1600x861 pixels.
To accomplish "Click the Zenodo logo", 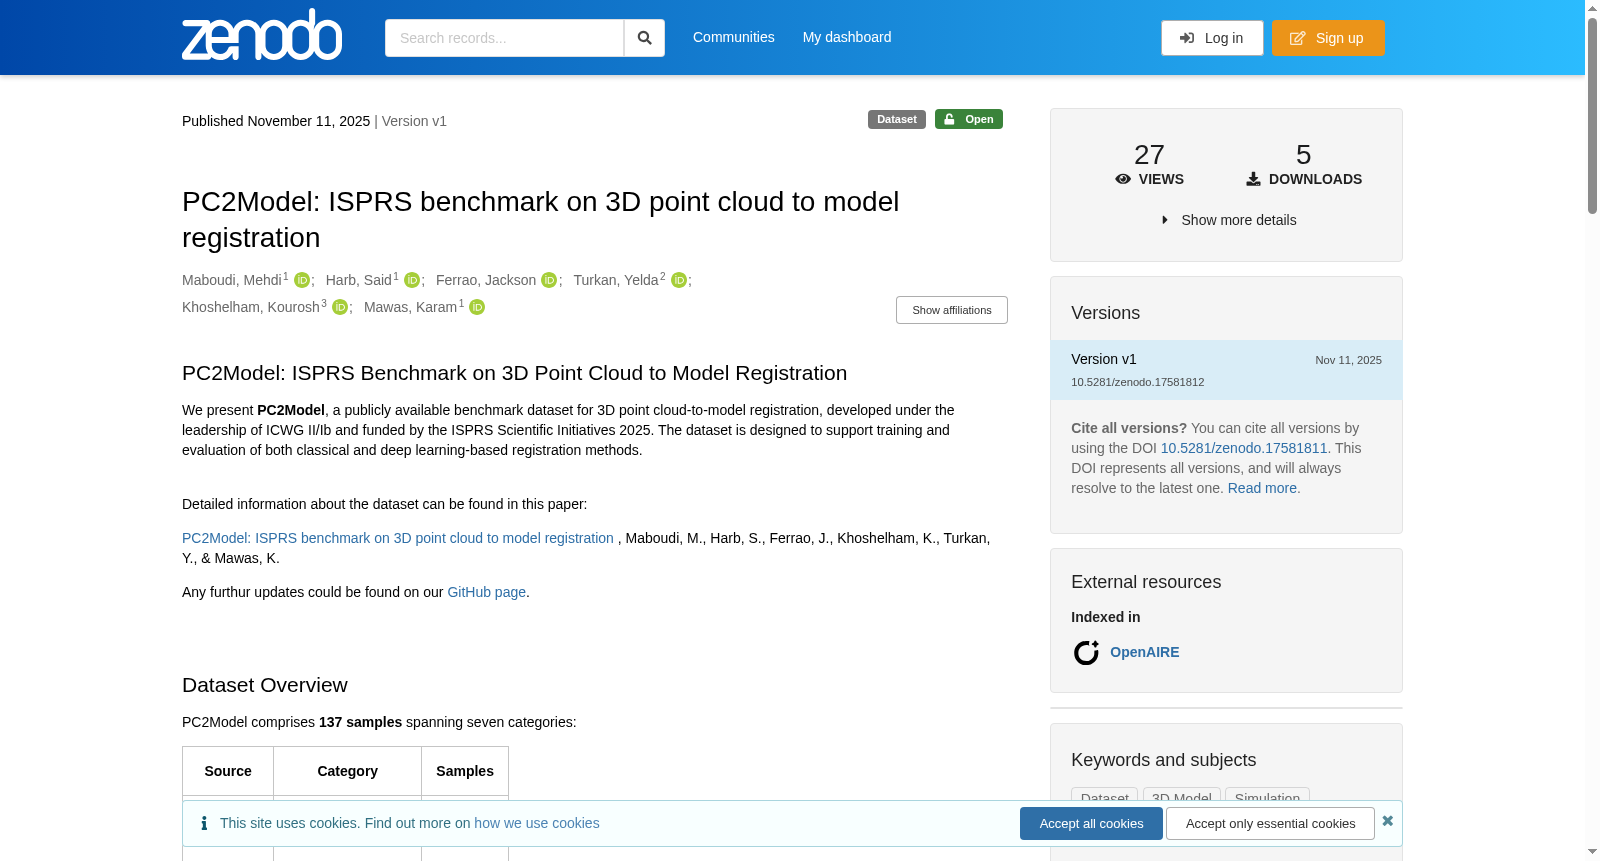I will (262, 35).
